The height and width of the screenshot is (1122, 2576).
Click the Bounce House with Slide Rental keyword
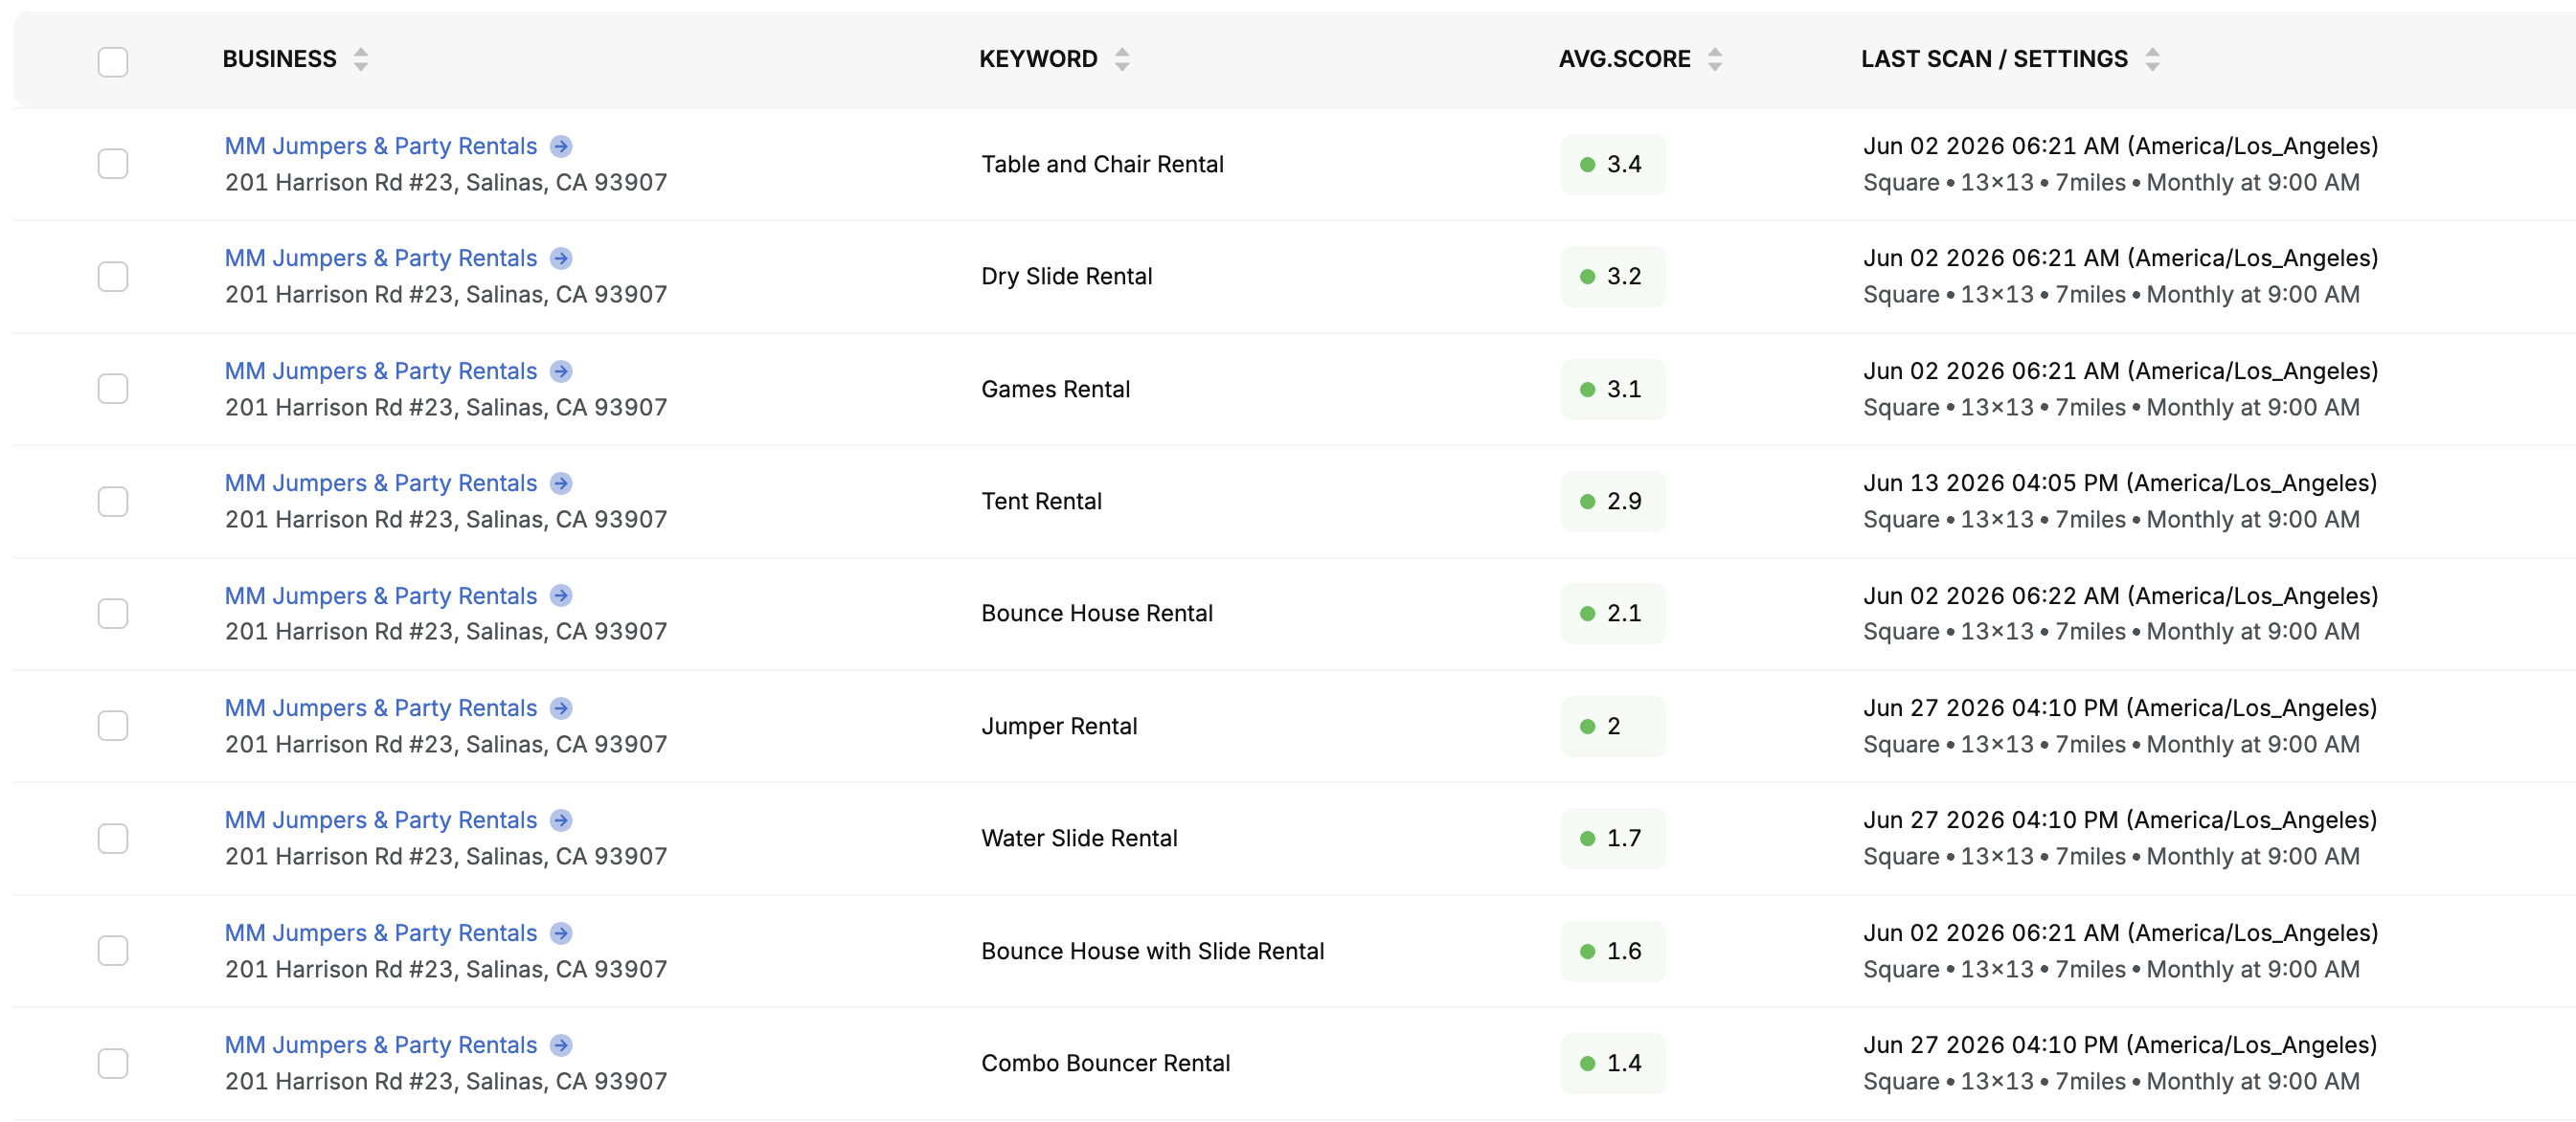pos(1152,951)
